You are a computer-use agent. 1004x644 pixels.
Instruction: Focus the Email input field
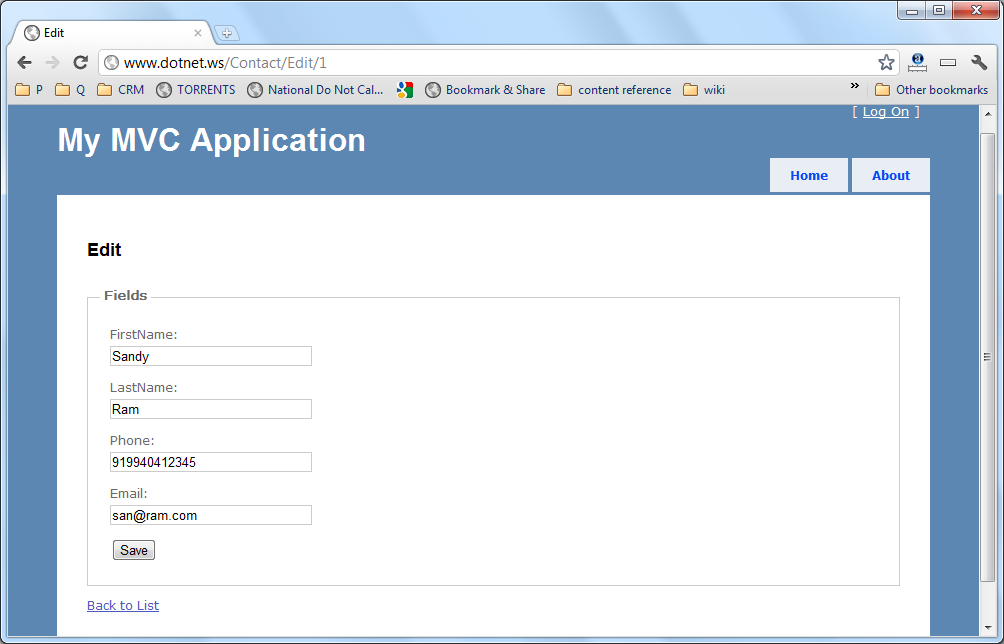pyautogui.click(x=210, y=515)
